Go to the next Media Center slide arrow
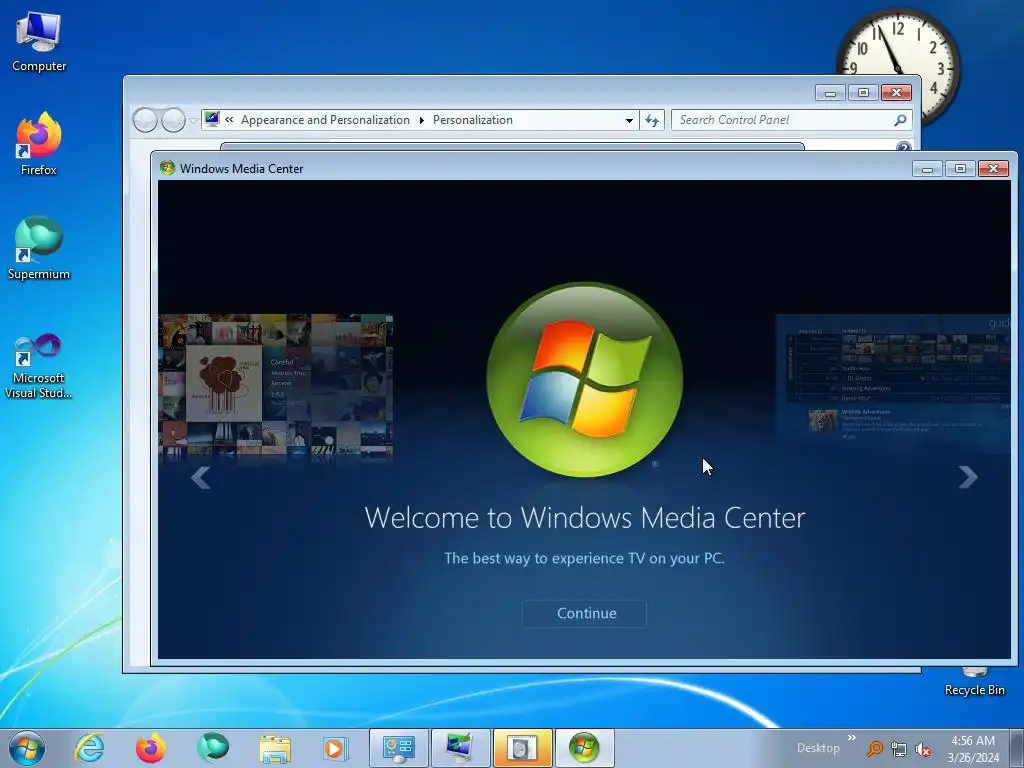Image resolution: width=1024 pixels, height=768 pixels. pos(968,477)
